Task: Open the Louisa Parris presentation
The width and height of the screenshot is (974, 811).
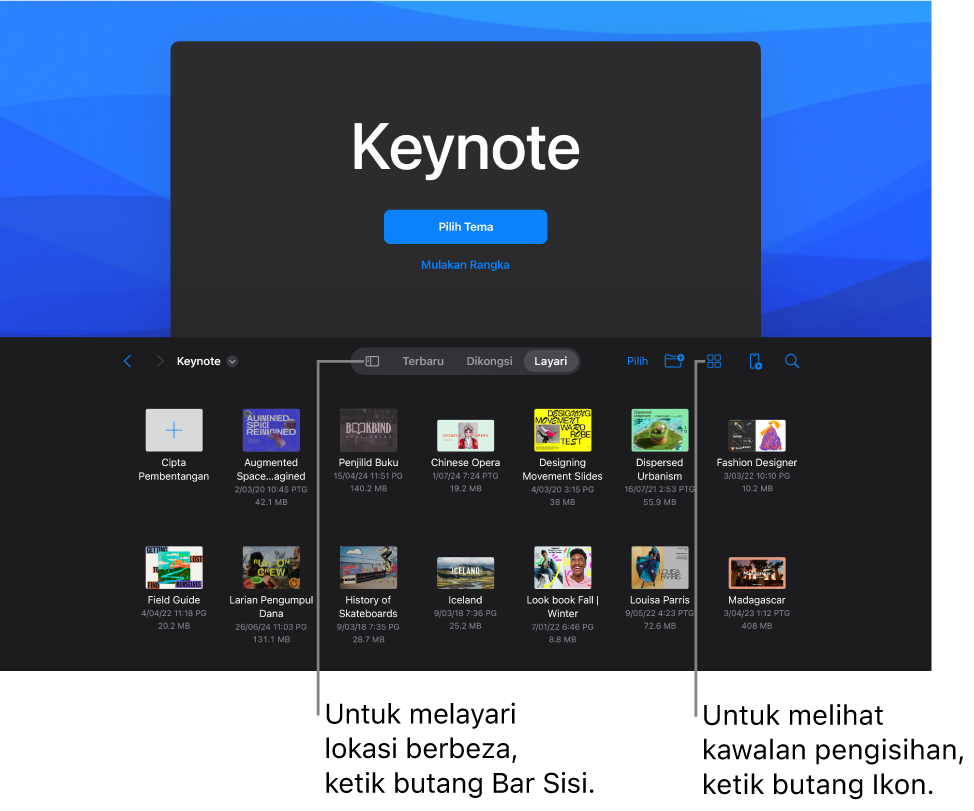Action: click(660, 568)
